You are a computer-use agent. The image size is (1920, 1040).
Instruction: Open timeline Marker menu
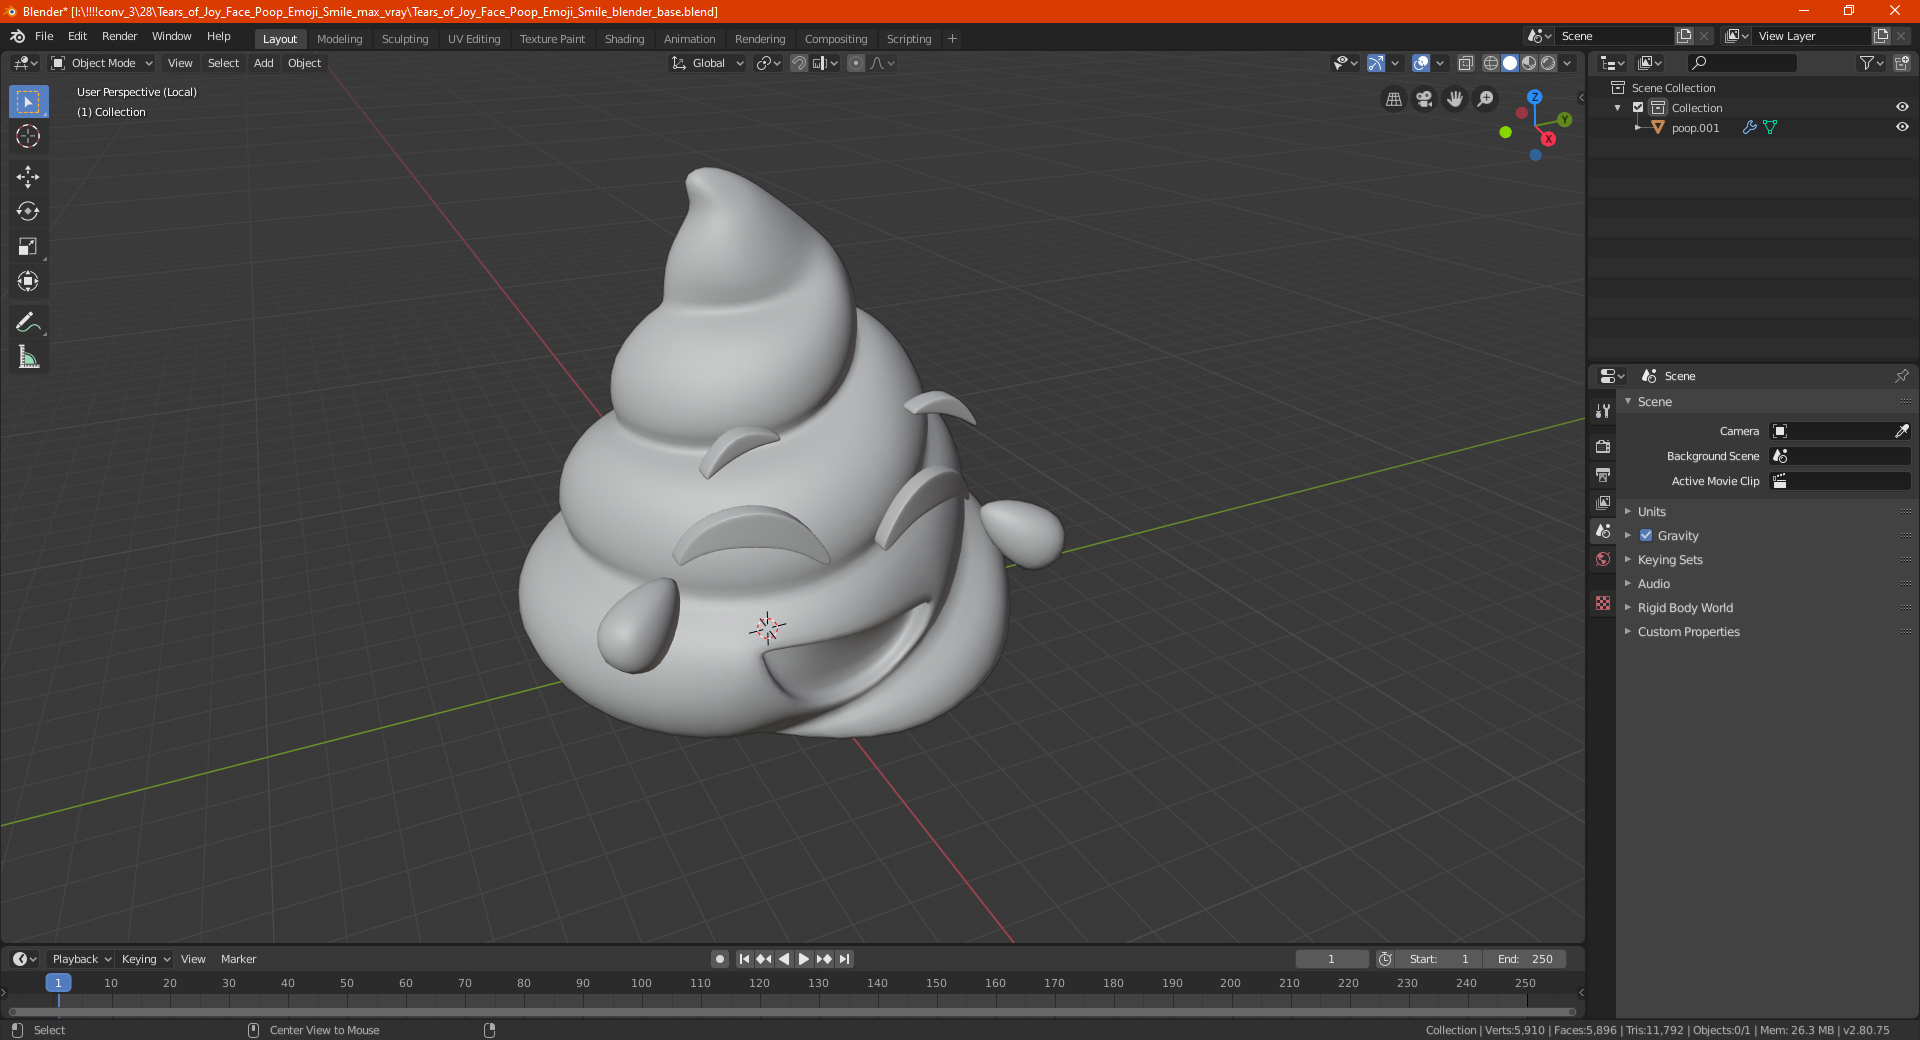click(238, 959)
